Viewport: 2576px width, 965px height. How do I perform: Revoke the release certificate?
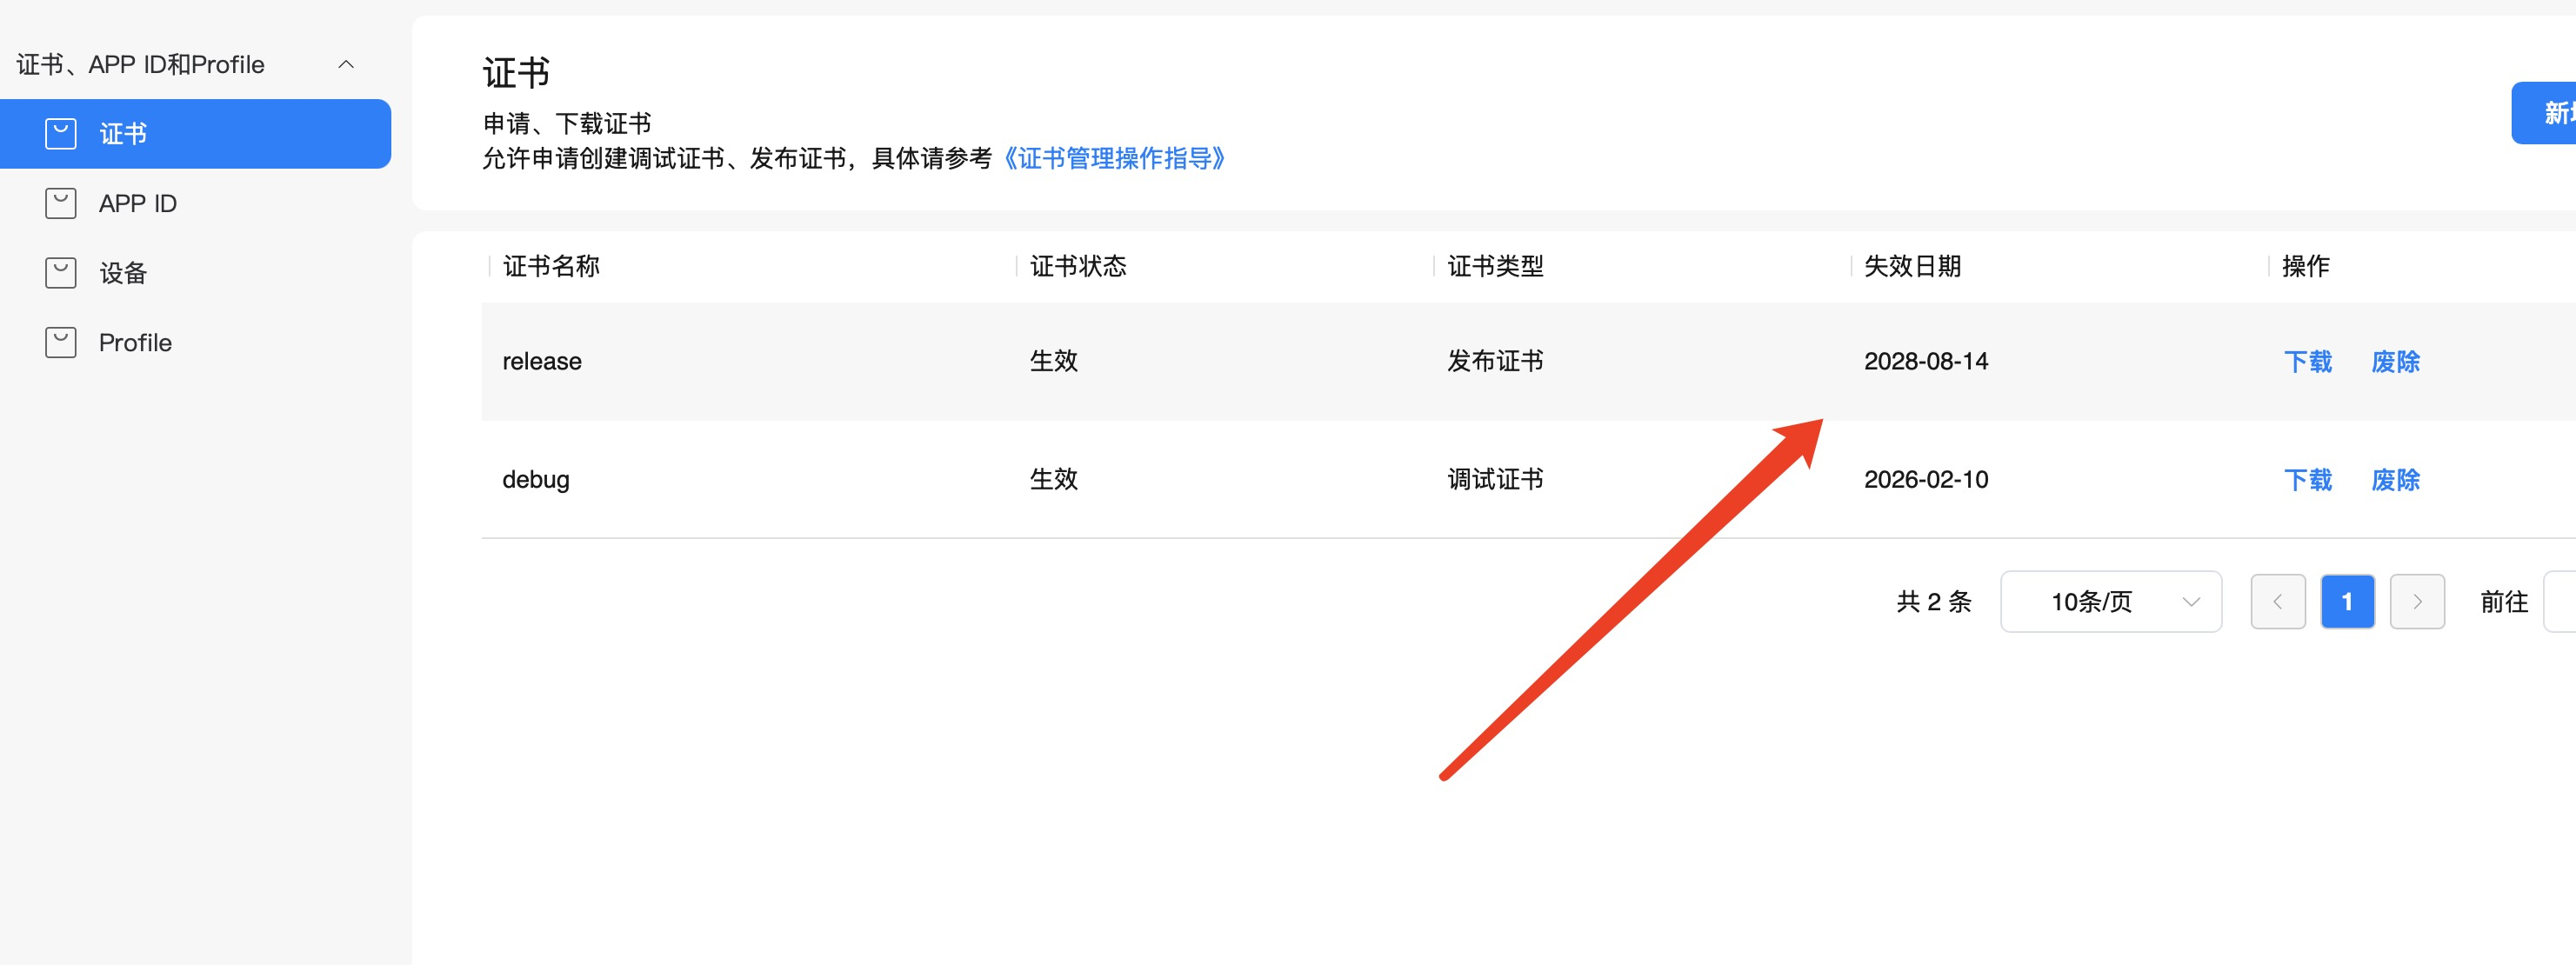(2395, 362)
